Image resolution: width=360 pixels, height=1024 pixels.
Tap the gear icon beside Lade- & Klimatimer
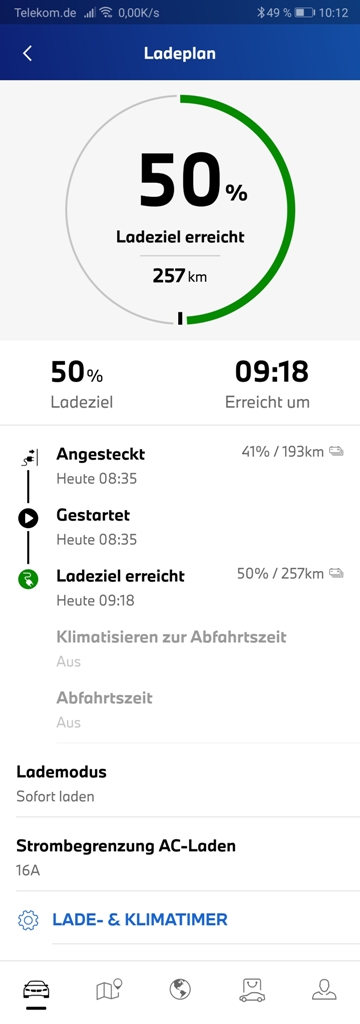click(x=28, y=920)
